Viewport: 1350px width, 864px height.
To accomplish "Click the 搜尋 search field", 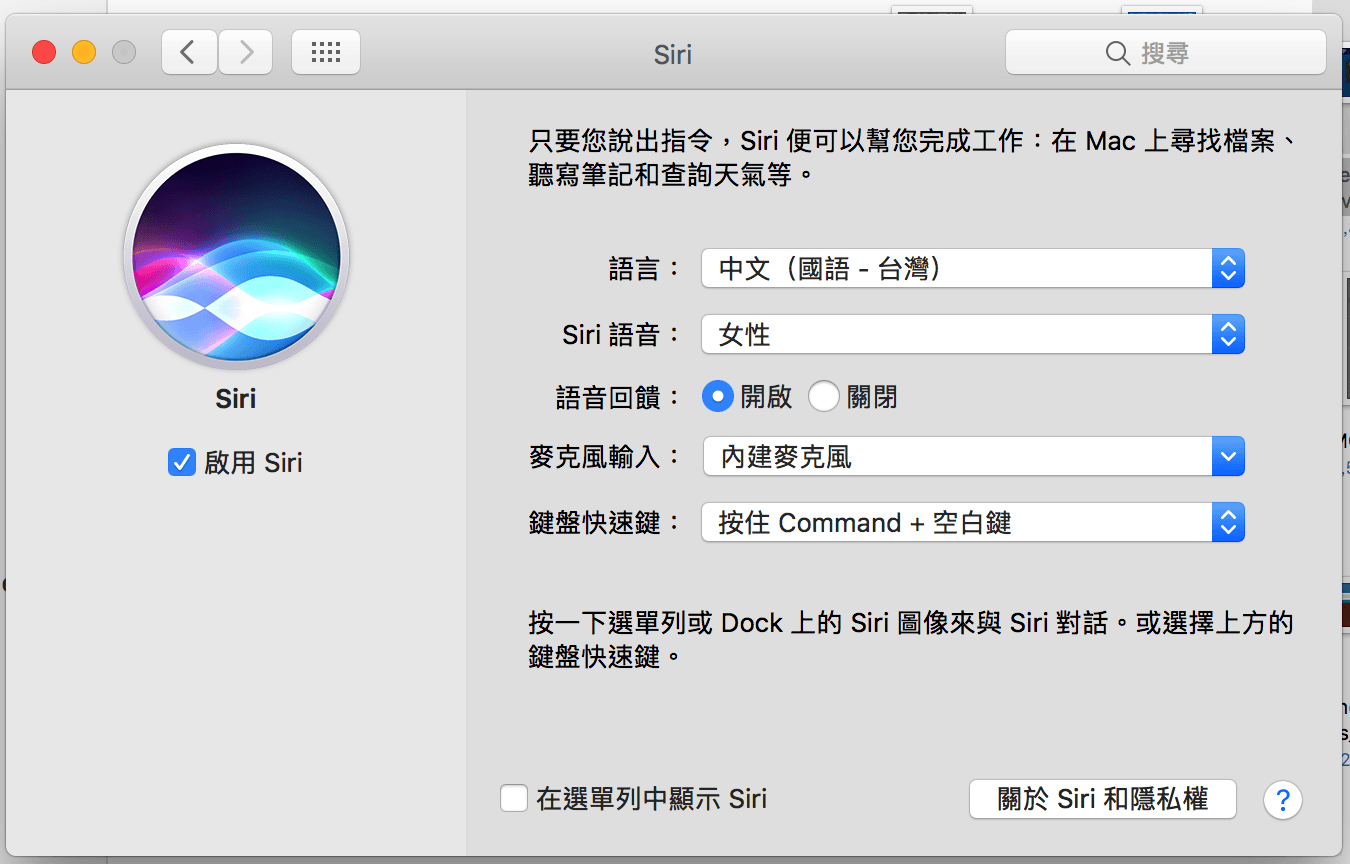I will click(1166, 52).
